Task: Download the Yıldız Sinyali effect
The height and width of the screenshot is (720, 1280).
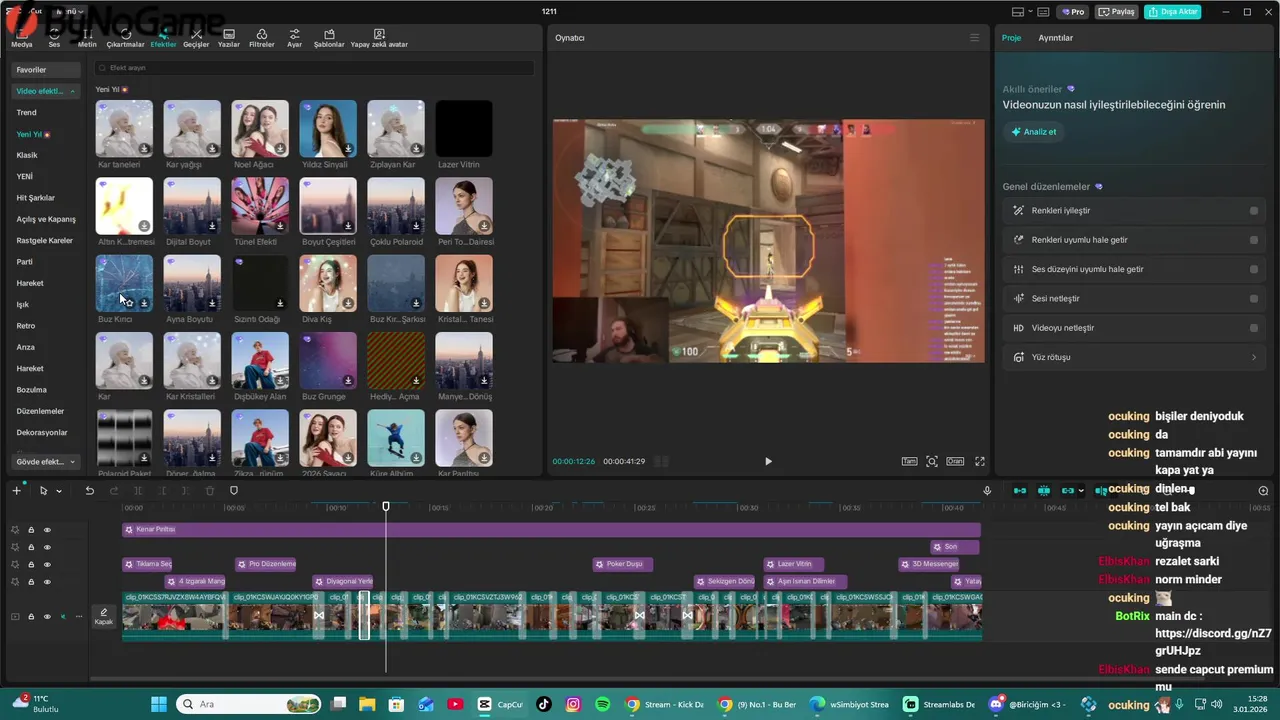Action: coord(348,149)
